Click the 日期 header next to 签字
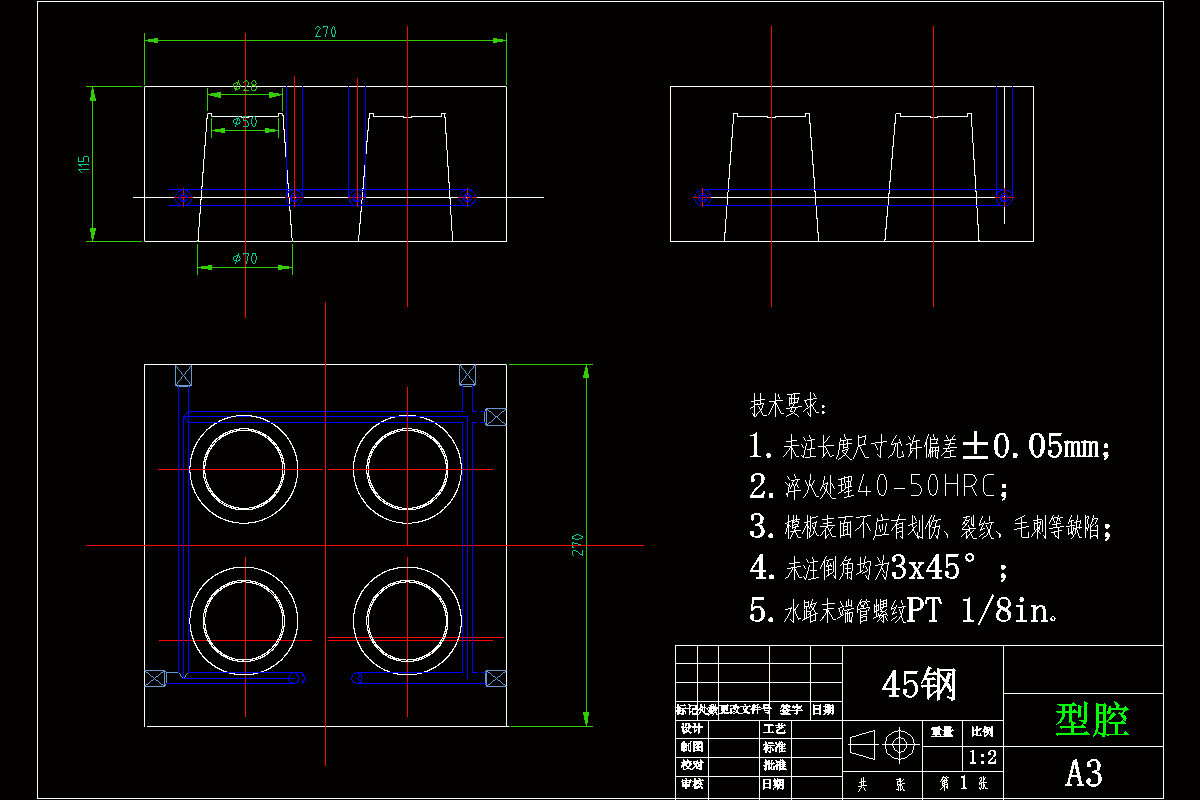Screen dimensions: 1200x800 (x=824, y=710)
